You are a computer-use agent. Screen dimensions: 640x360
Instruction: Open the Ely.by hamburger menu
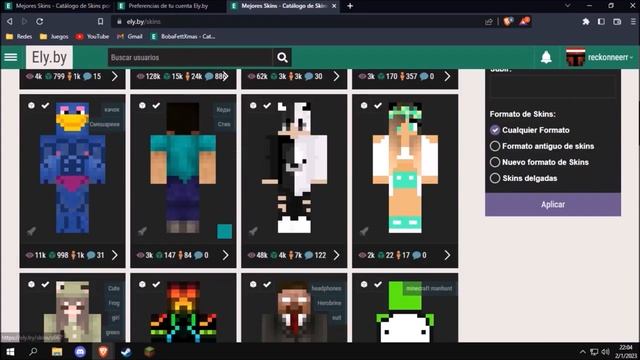(x=11, y=57)
